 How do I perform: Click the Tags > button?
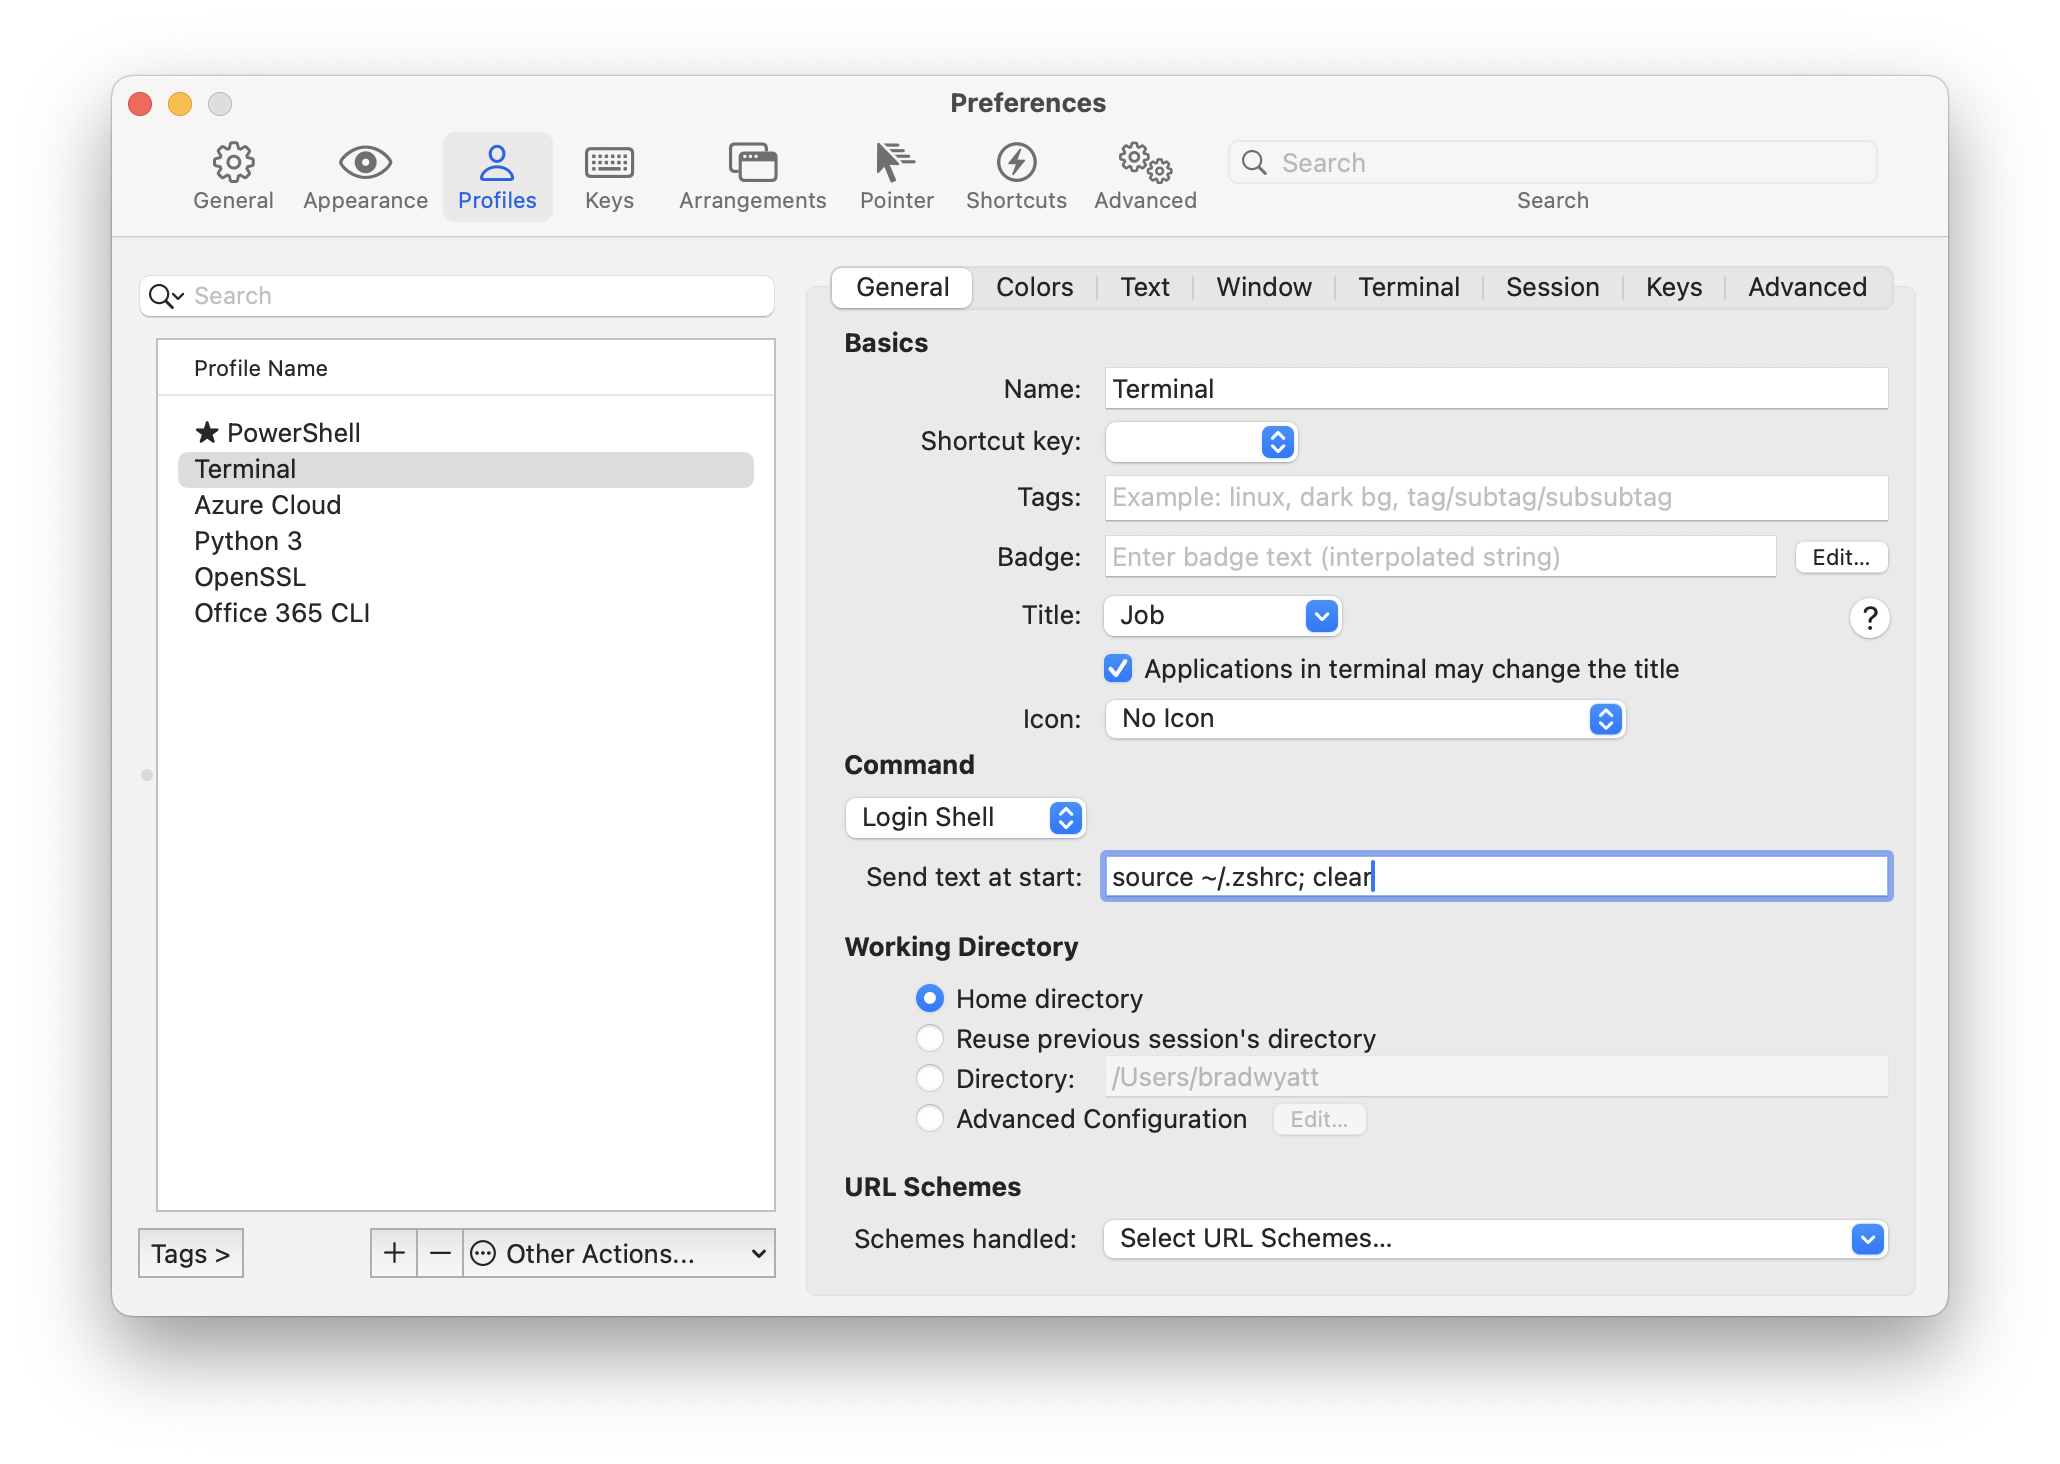click(190, 1253)
